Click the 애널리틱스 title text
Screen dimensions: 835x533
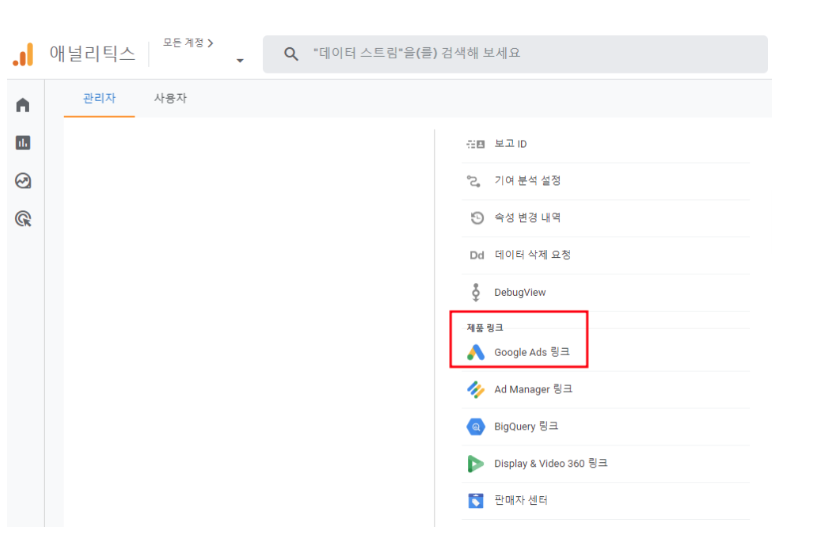(x=93, y=54)
